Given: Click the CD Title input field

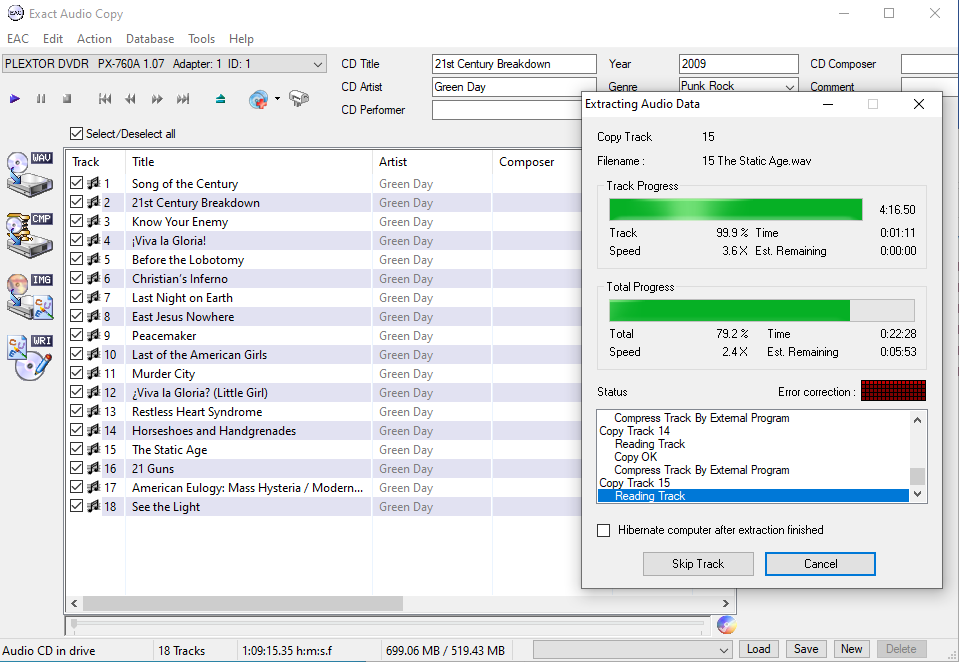Looking at the screenshot, I should (x=514, y=64).
